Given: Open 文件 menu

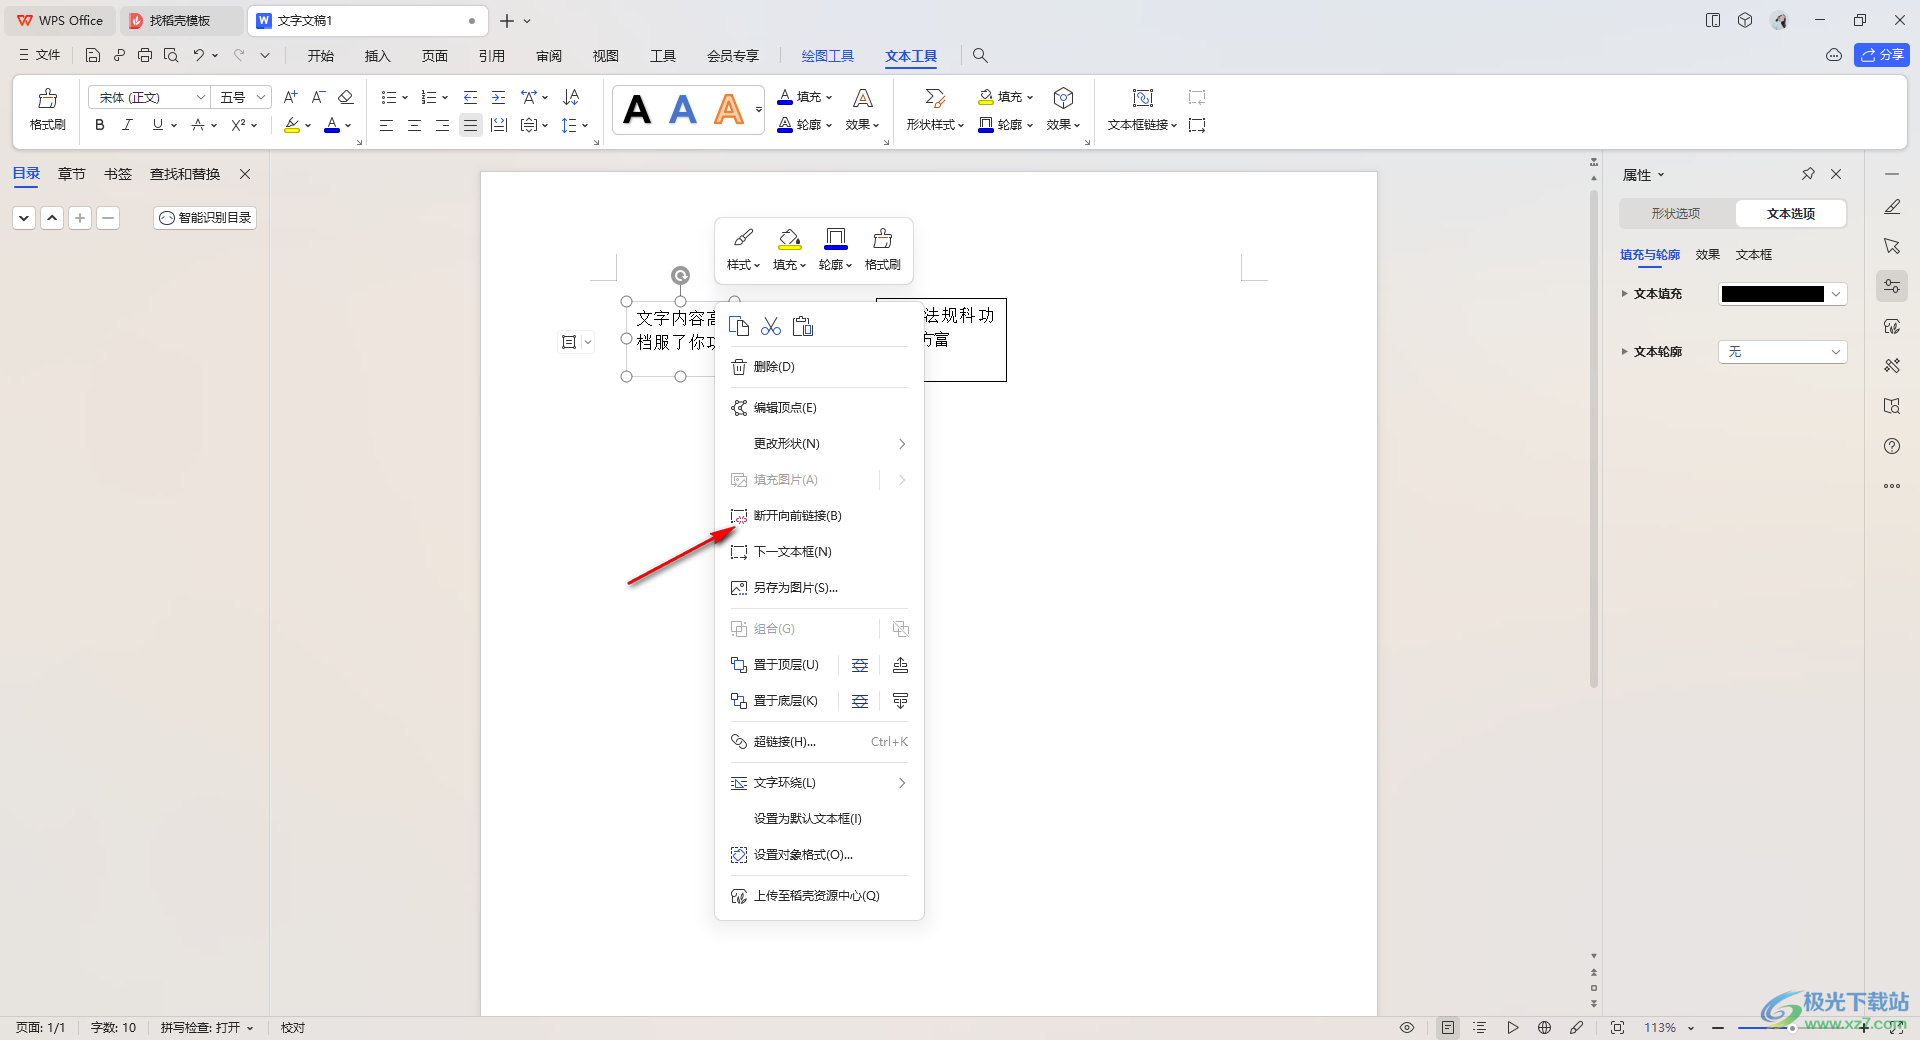Looking at the screenshot, I should tap(40, 55).
